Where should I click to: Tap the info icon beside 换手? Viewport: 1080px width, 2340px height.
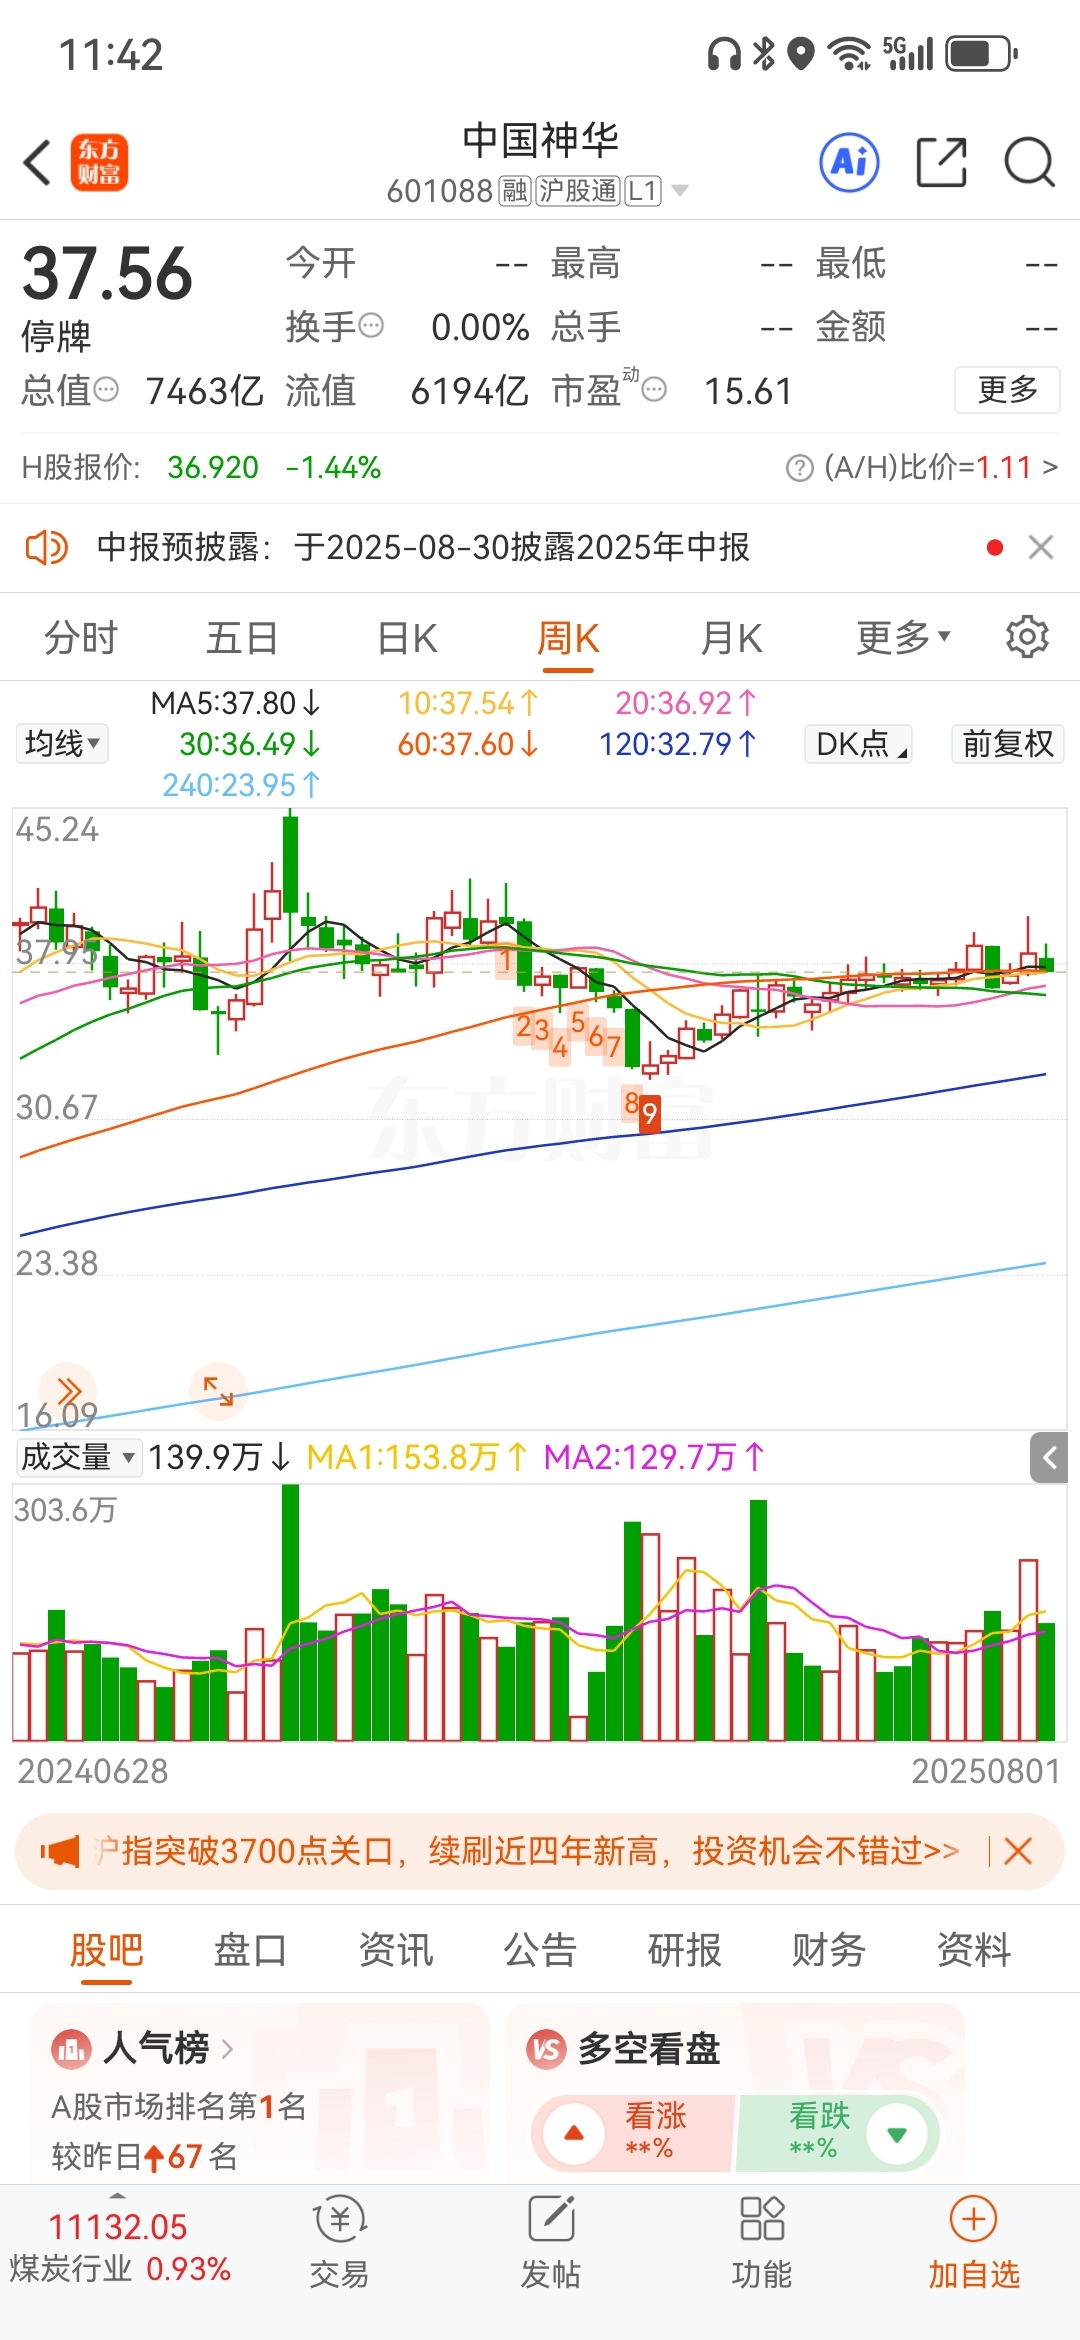pos(371,326)
